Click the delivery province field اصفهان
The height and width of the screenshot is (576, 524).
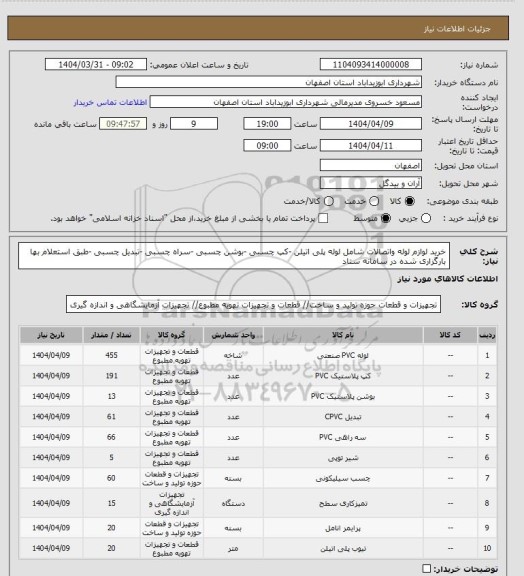click(371, 165)
